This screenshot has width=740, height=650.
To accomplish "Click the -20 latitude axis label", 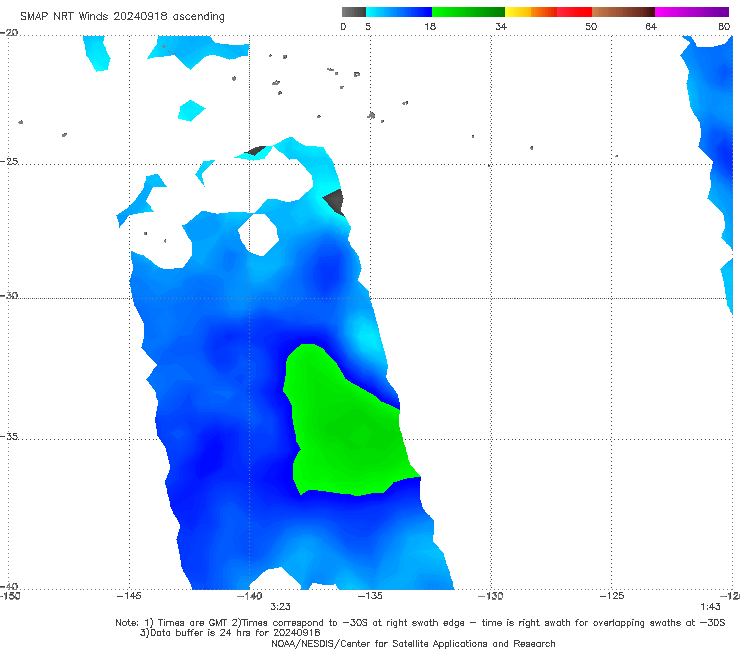I will coord(9,32).
